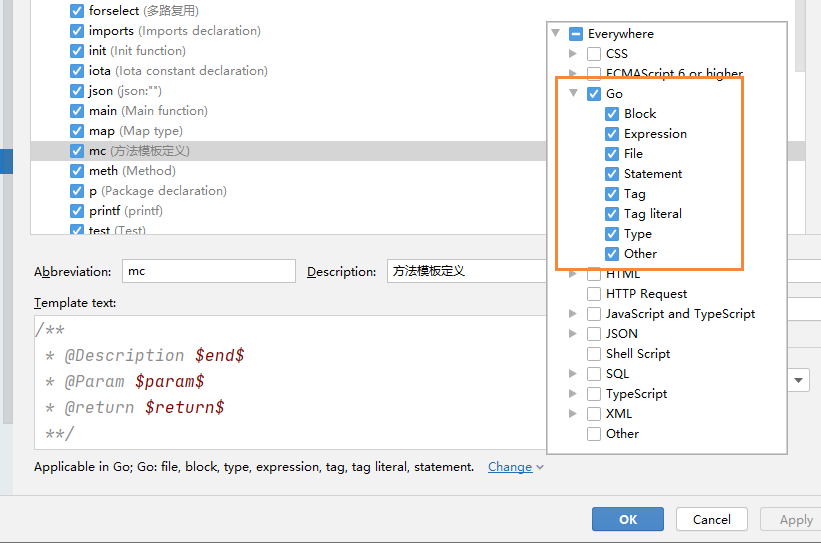Expand the CSS context node
821x543 pixels.
click(x=573, y=54)
